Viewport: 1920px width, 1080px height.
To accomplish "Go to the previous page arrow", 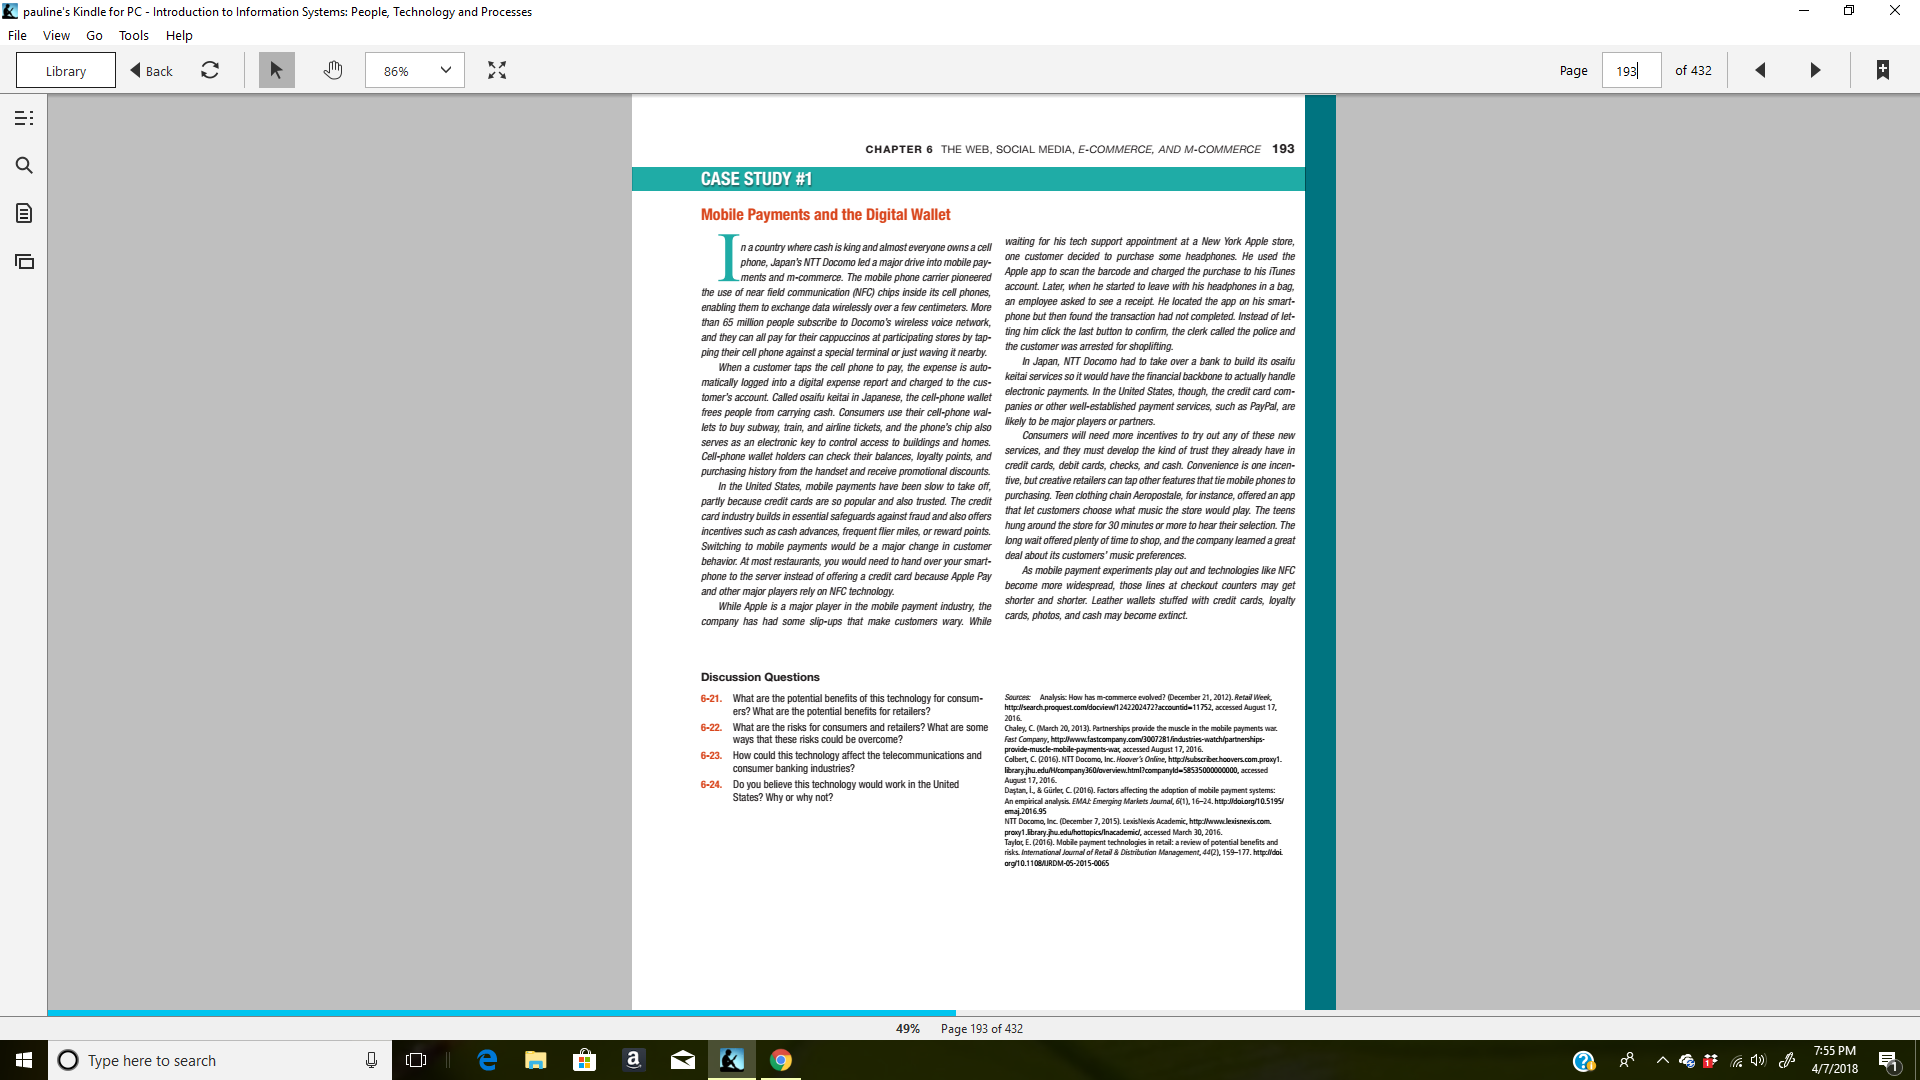I will [1760, 70].
